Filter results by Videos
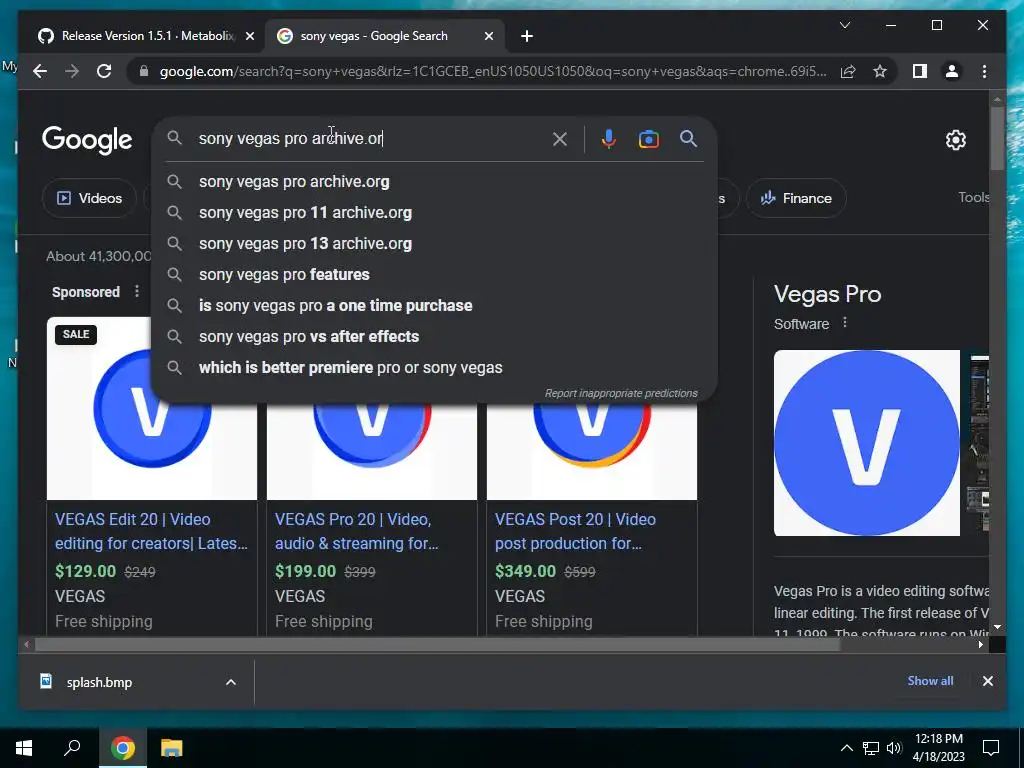Viewport: 1024px width, 768px height. (89, 198)
